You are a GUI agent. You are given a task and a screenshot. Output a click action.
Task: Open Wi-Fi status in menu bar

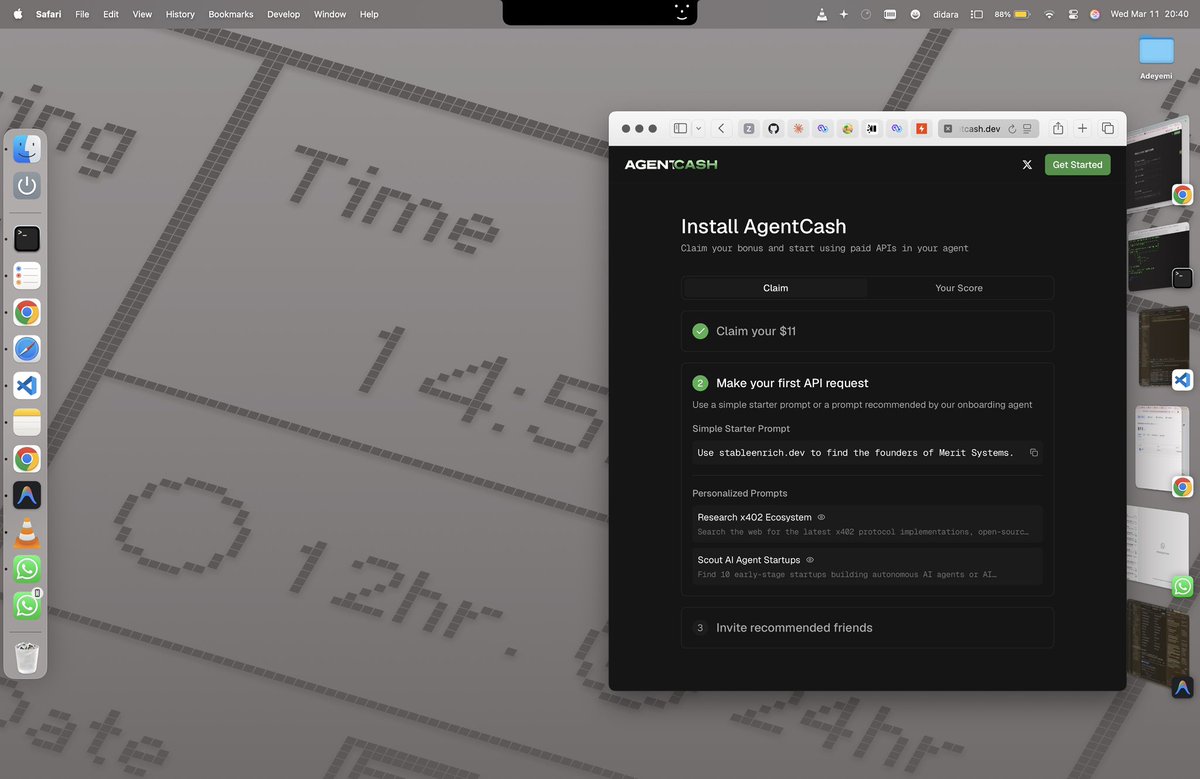click(x=1049, y=15)
